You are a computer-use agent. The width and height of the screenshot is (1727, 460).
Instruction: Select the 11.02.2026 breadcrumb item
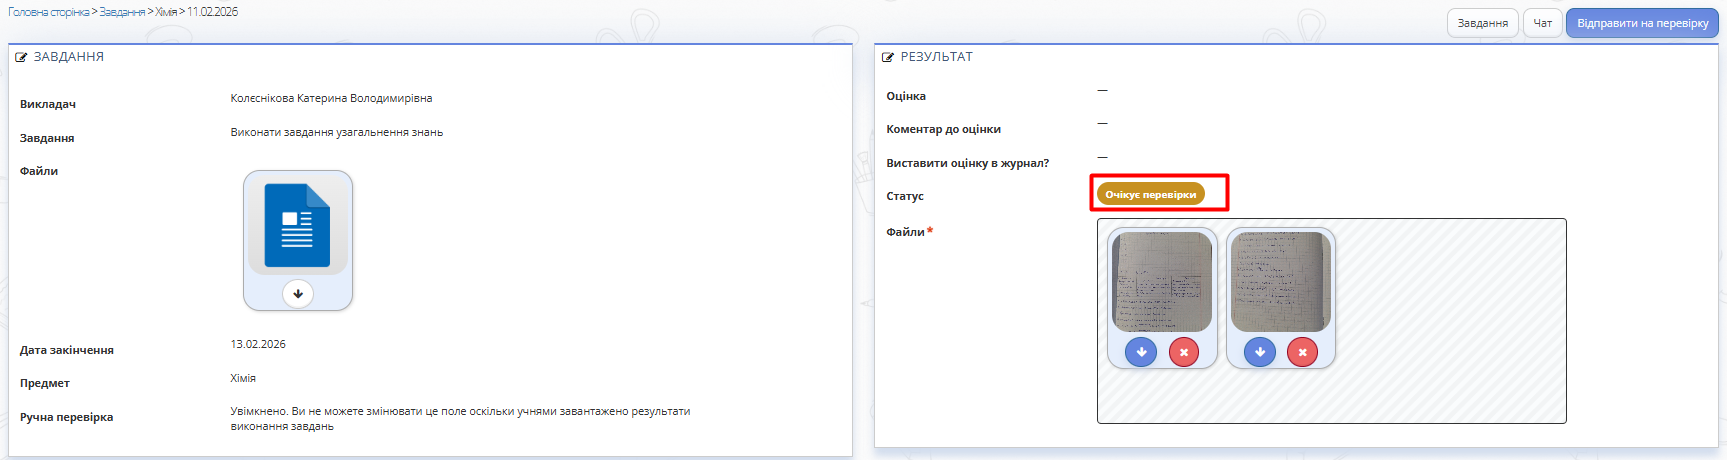pos(212,12)
